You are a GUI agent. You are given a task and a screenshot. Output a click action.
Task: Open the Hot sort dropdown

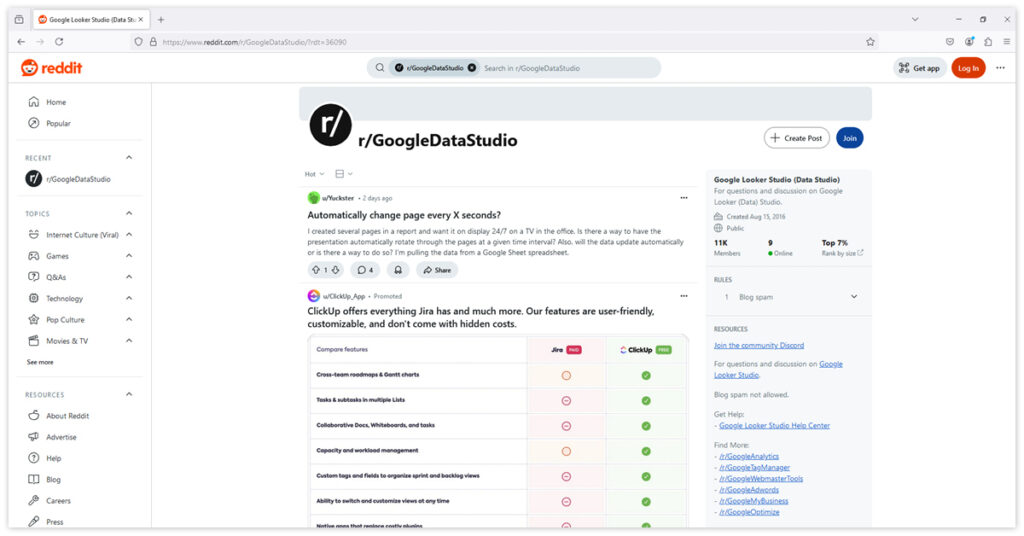[x=314, y=174]
